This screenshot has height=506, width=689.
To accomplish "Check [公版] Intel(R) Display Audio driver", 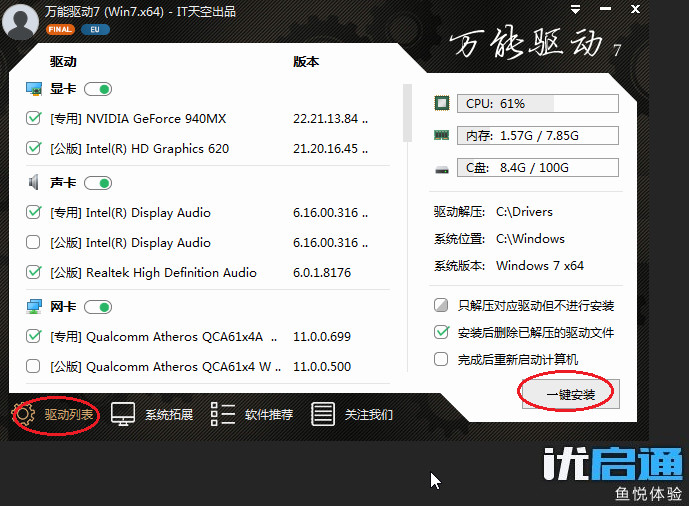I will point(33,242).
